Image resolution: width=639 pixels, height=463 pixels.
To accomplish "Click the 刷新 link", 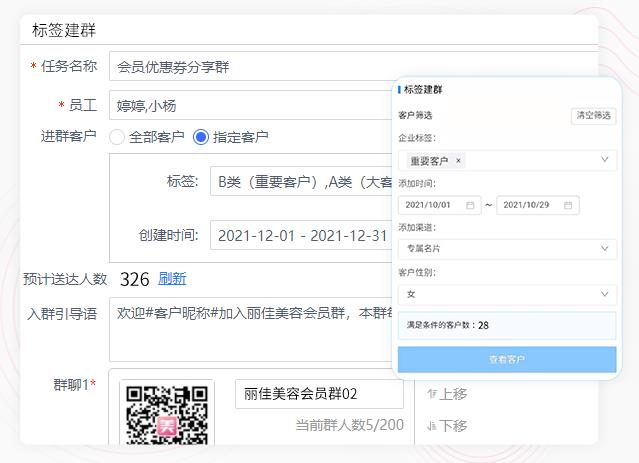I will click(x=172, y=279).
